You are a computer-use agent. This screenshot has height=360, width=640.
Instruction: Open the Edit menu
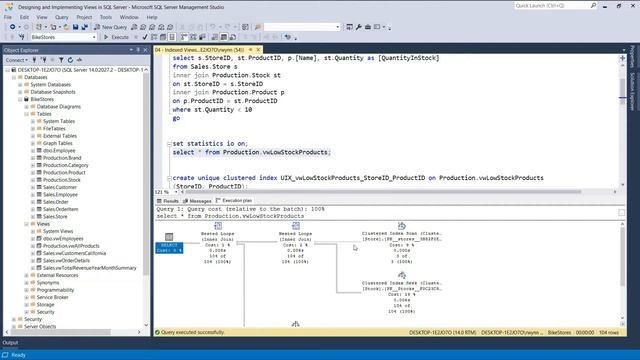(x=24, y=17)
